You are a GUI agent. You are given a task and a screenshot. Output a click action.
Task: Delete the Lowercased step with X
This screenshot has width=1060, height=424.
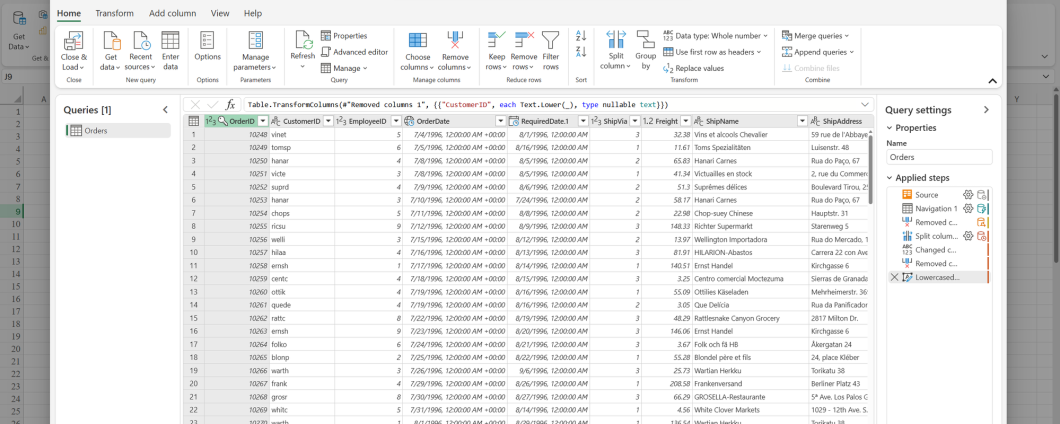894,277
